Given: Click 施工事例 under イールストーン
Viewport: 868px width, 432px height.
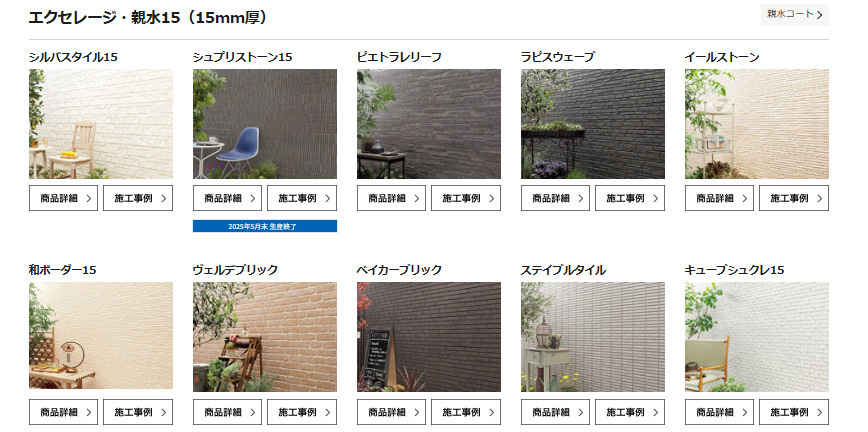Looking at the screenshot, I should click(794, 198).
